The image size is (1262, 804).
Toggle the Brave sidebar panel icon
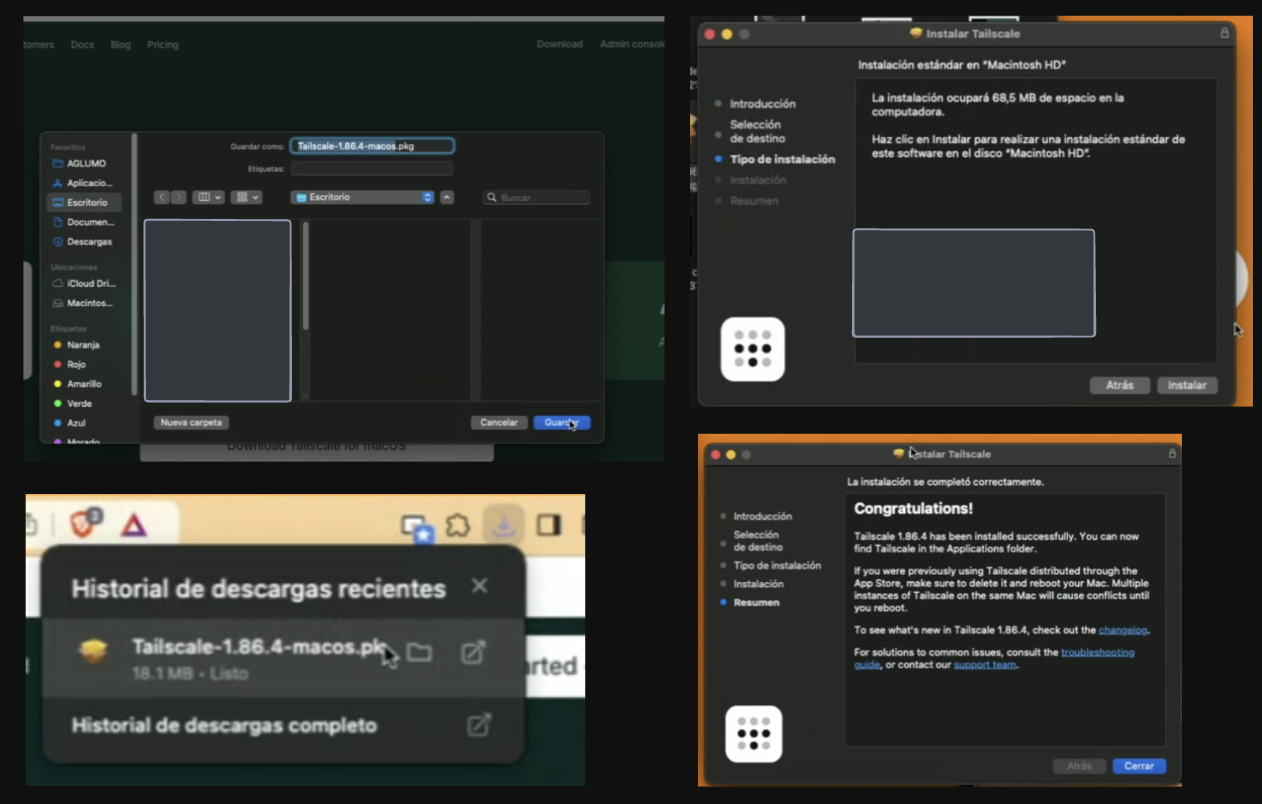coord(549,525)
